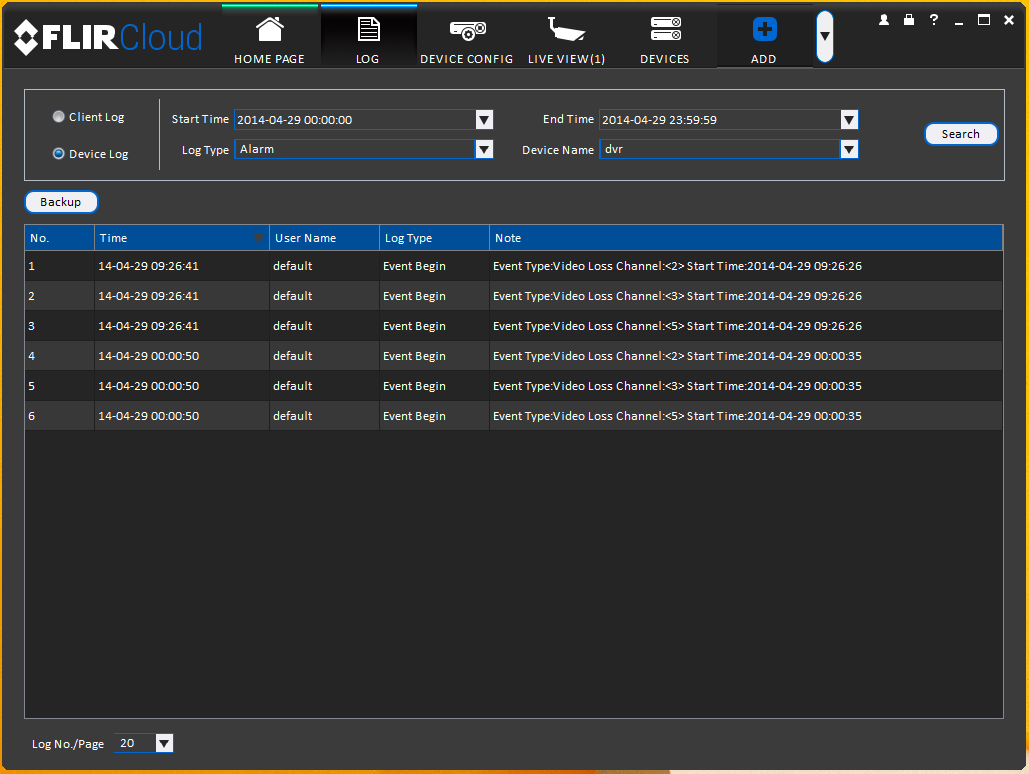The height and width of the screenshot is (774, 1029).
Task: Sort by the Time column header
Action: pos(182,238)
